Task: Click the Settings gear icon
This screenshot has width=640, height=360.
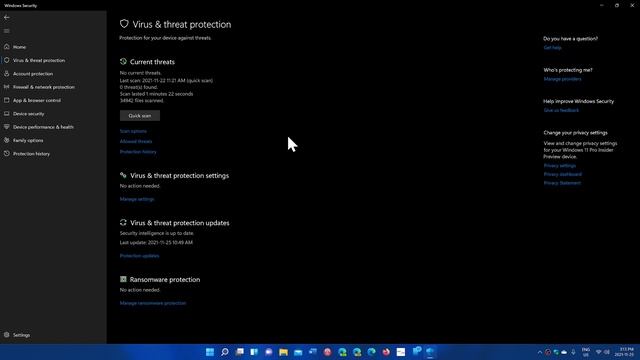Action: pos(7,335)
